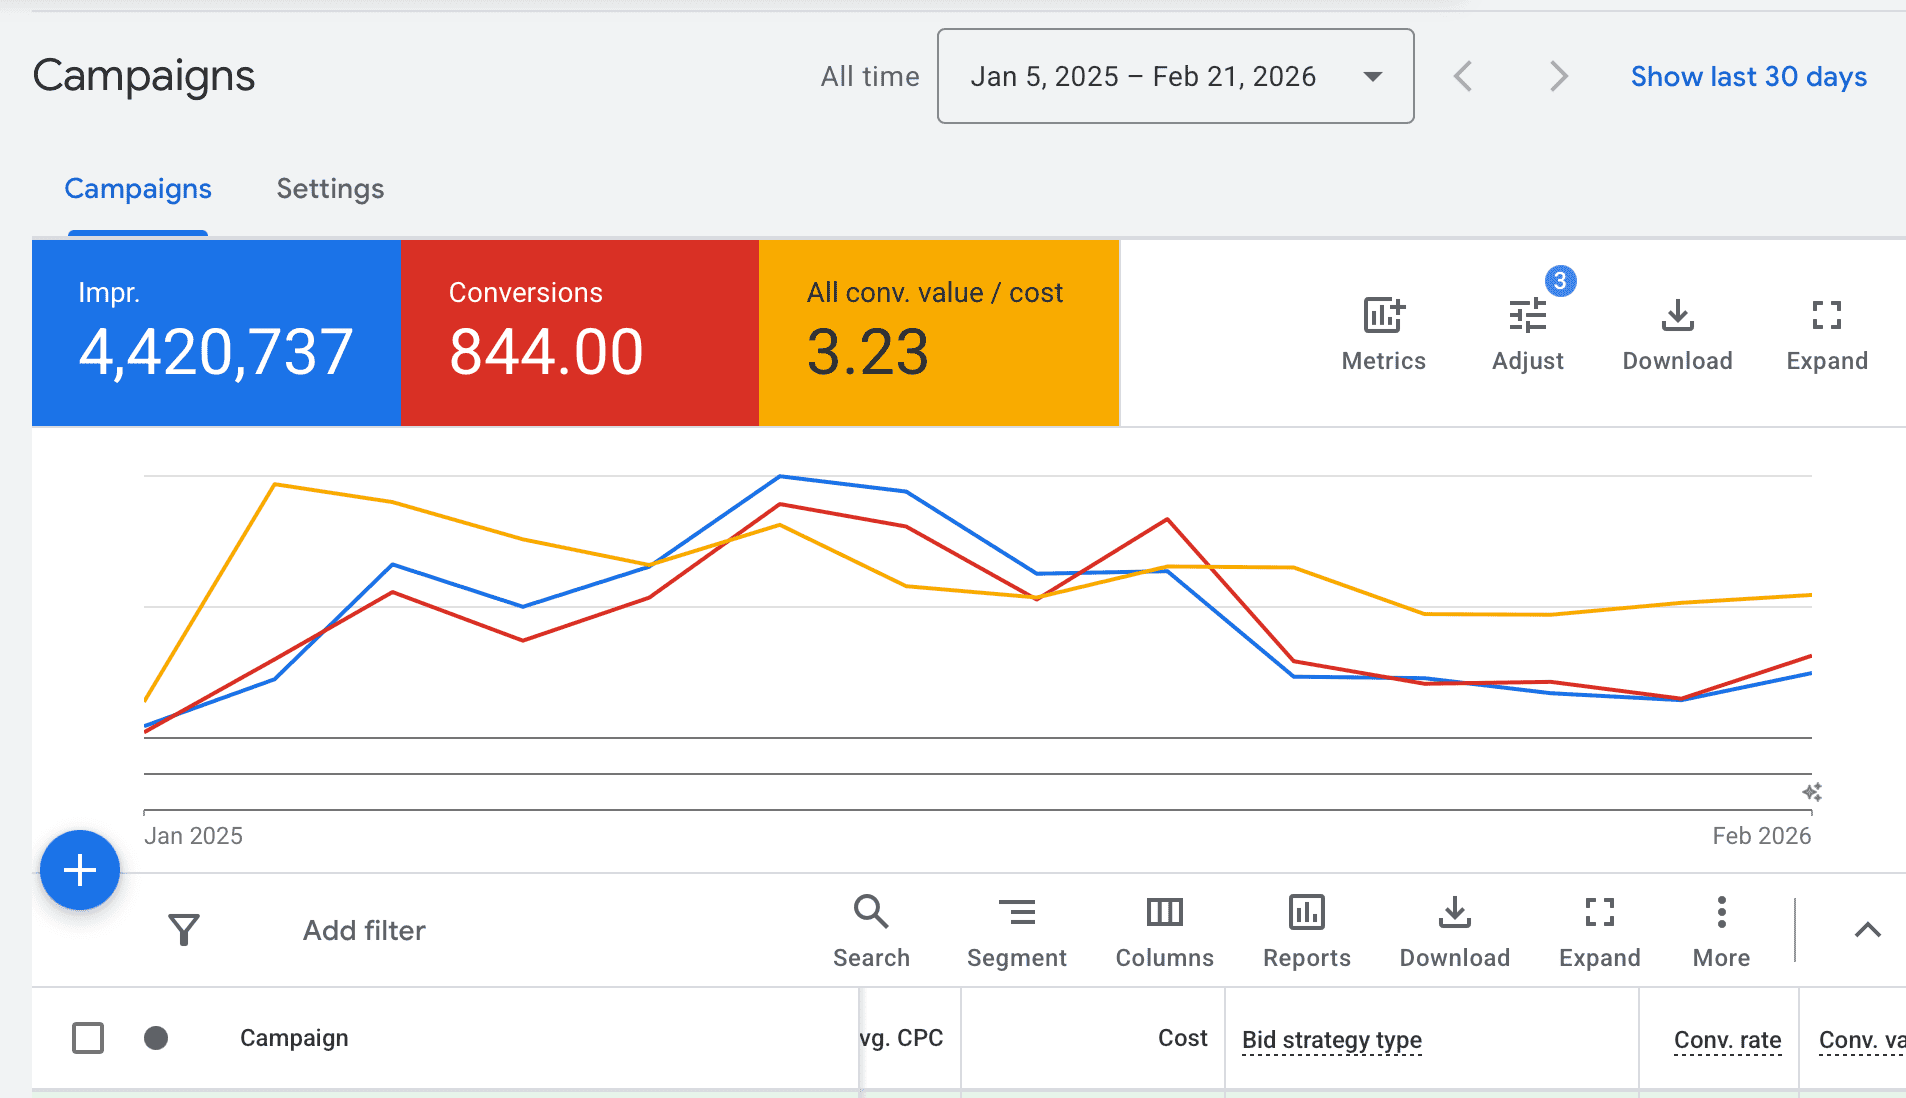The height and width of the screenshot is (1098, 1906).
Task: Click the grey campaign status dot header
Action: [x=156, y=1038]
